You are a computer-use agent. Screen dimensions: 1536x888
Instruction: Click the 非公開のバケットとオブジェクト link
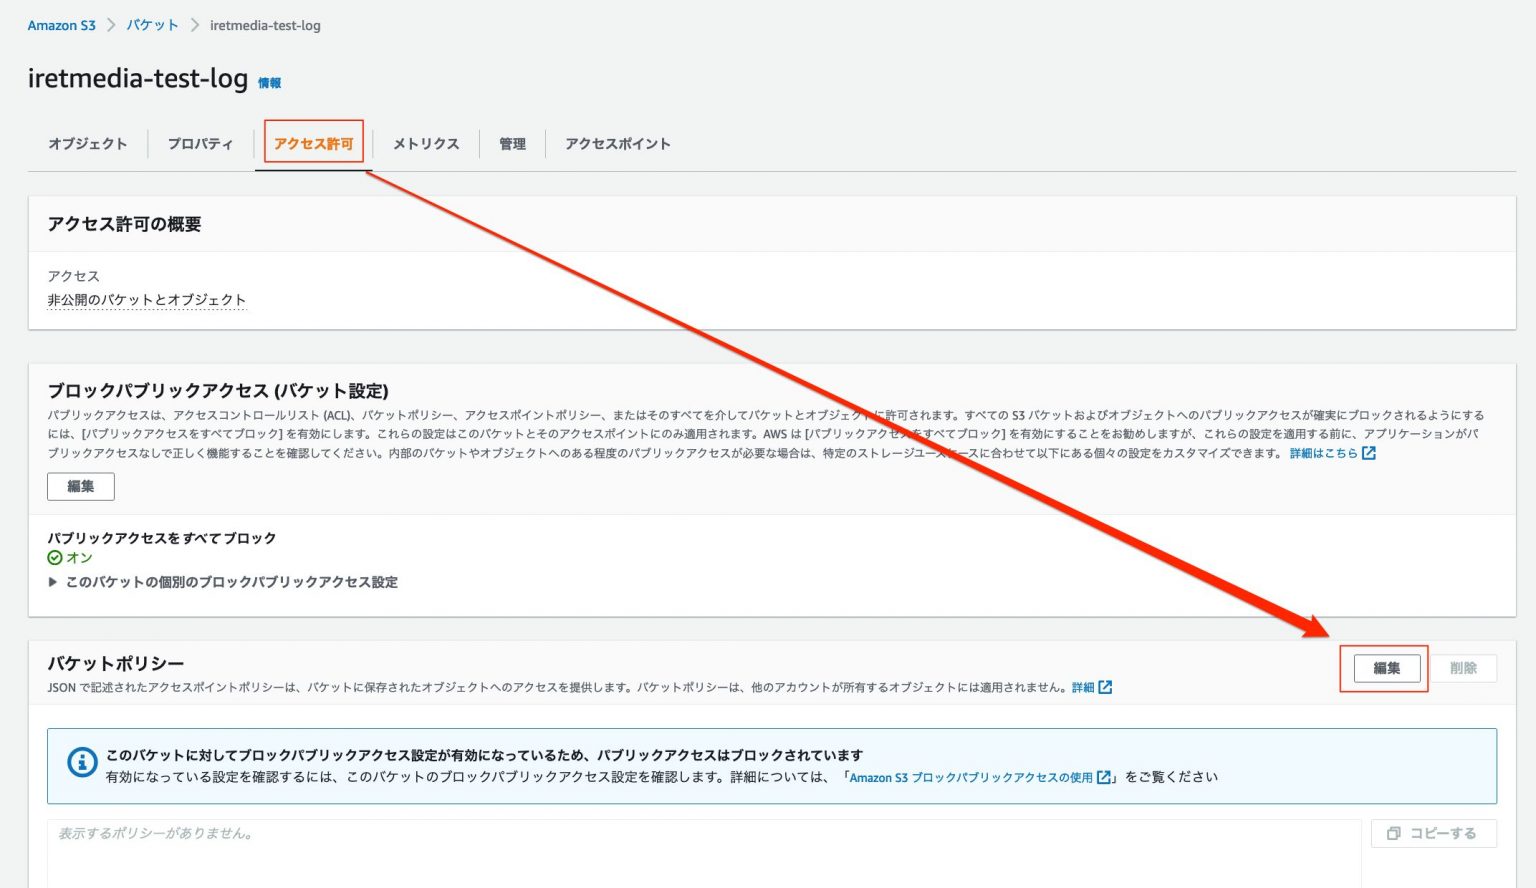coord(146,299)
